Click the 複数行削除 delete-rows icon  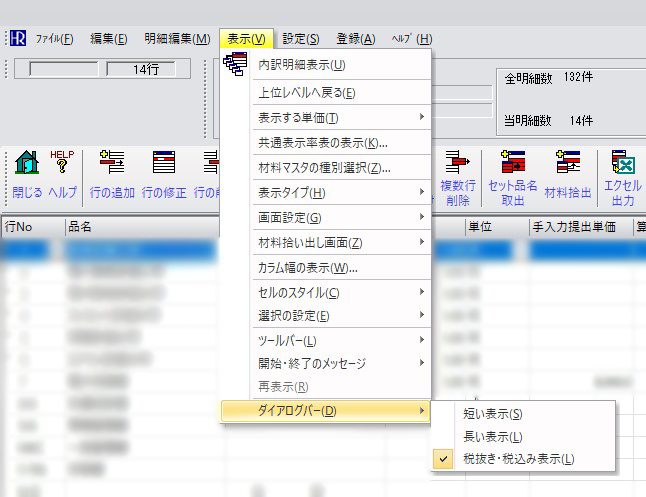[x=457, y=164]
